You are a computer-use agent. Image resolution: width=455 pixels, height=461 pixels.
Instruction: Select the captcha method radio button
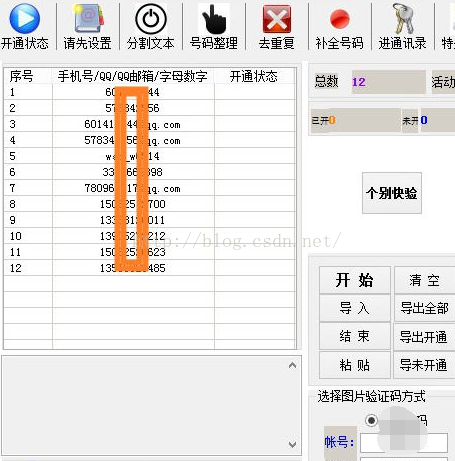[x=371, y=420]
